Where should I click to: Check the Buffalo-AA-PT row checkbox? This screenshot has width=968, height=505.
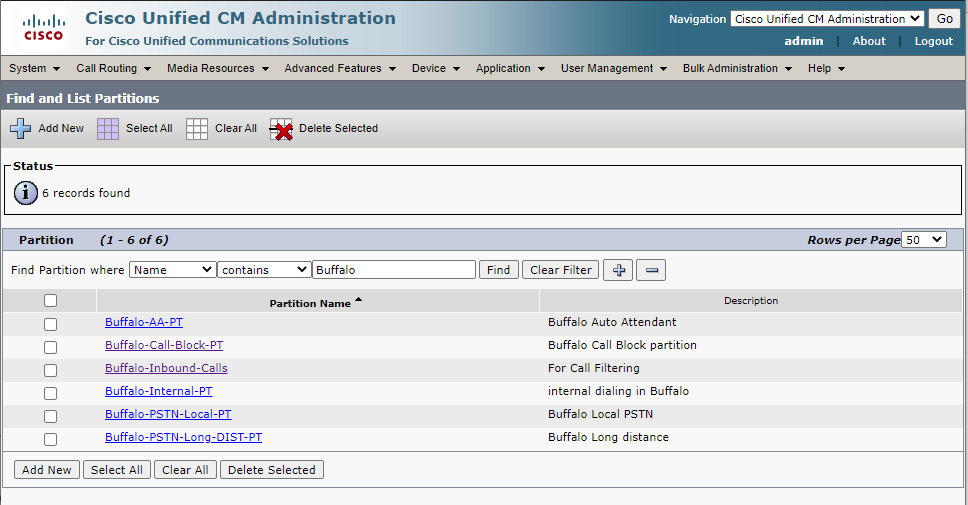50,324
